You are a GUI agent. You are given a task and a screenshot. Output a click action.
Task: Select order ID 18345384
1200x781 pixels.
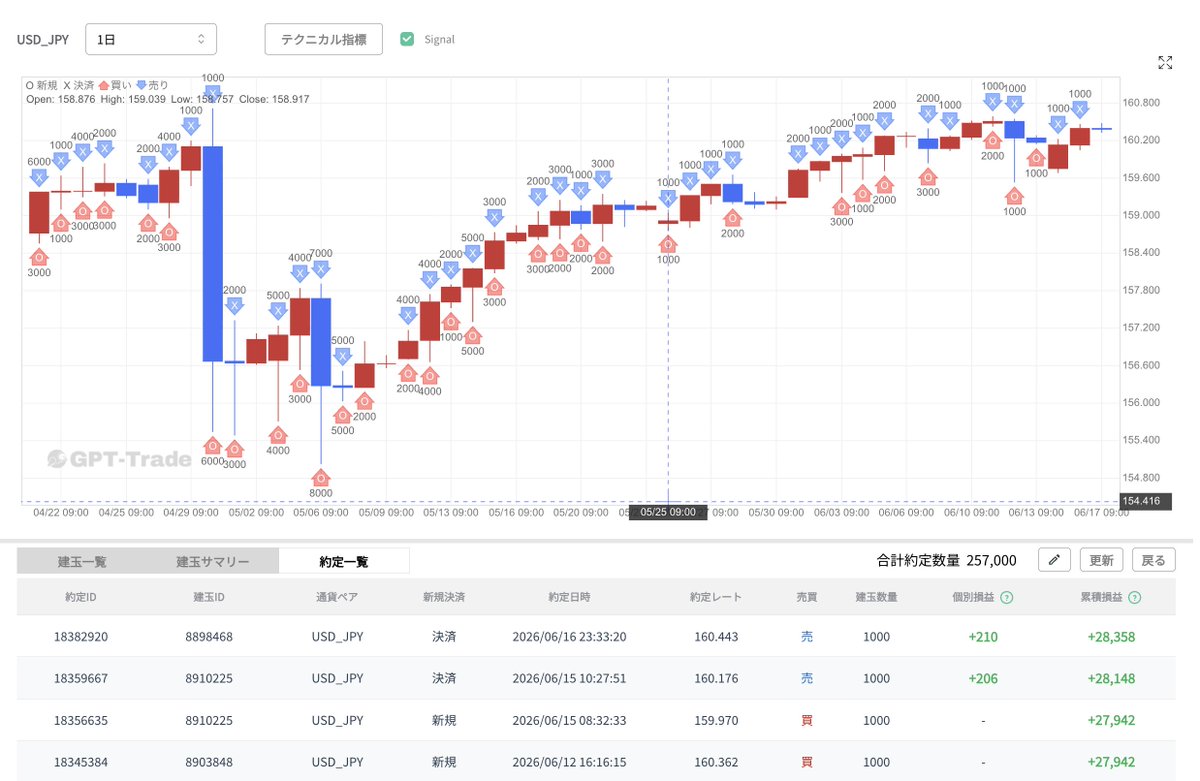(81, 762)
